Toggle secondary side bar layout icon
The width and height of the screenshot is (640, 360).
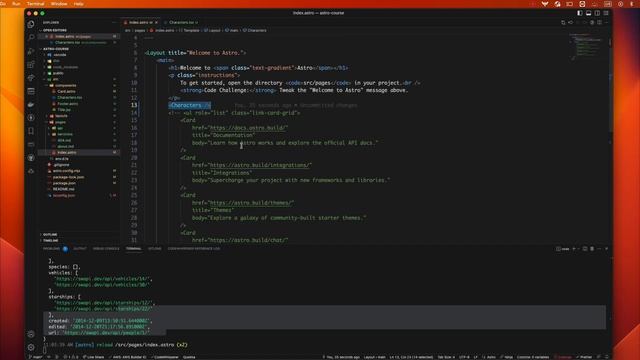[597, 13]
